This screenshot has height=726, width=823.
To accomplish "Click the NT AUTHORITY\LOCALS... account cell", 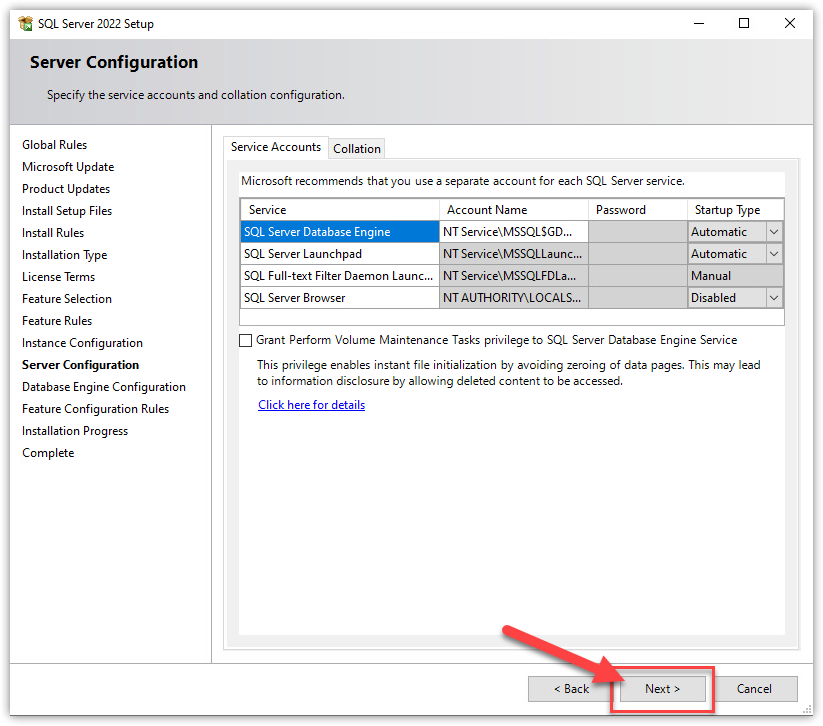I will pyautogui.click(x=514, y=298).
